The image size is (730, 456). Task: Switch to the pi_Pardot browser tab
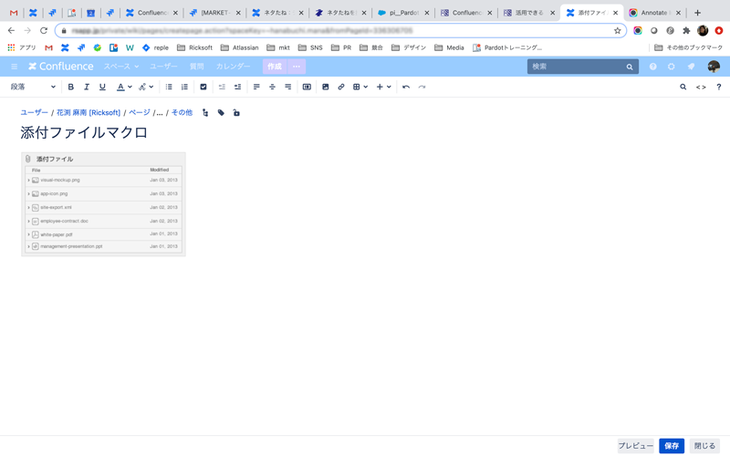(402, 13)
